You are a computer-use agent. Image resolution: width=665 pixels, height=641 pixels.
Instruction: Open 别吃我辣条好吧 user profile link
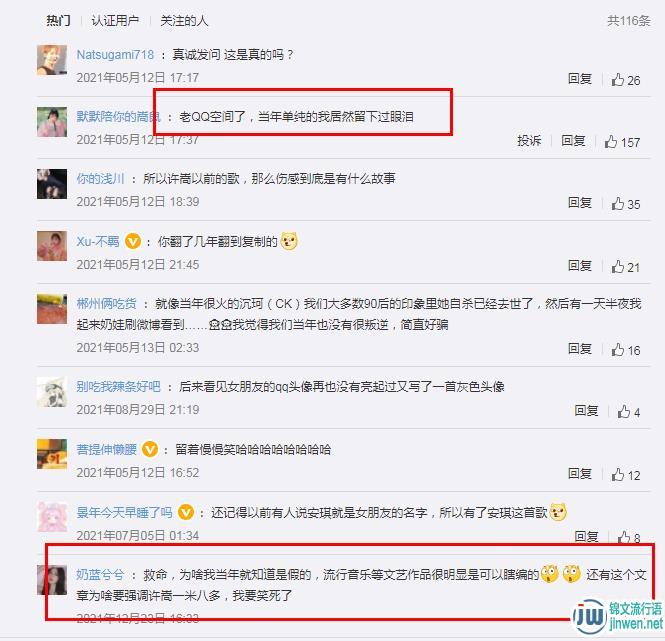pos(118,386)
